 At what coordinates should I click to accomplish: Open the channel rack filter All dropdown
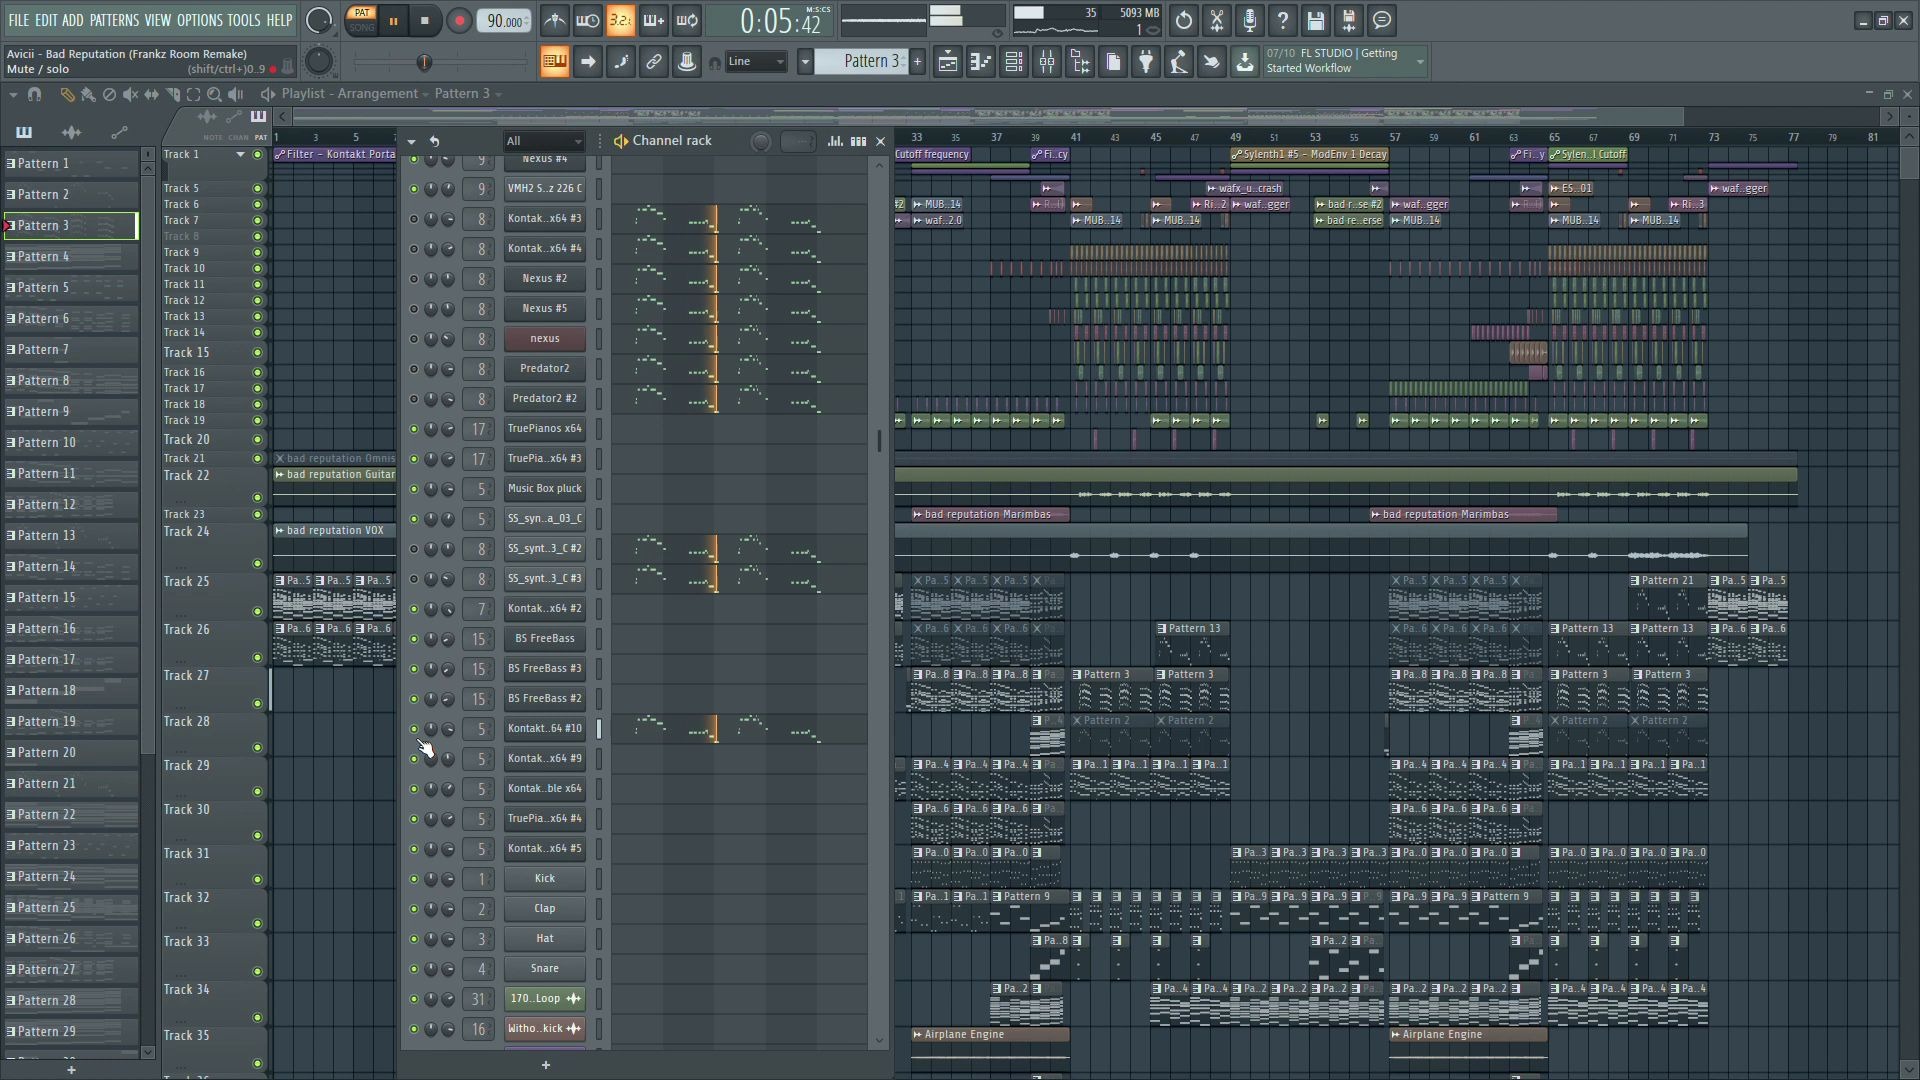tap(544, 141)
